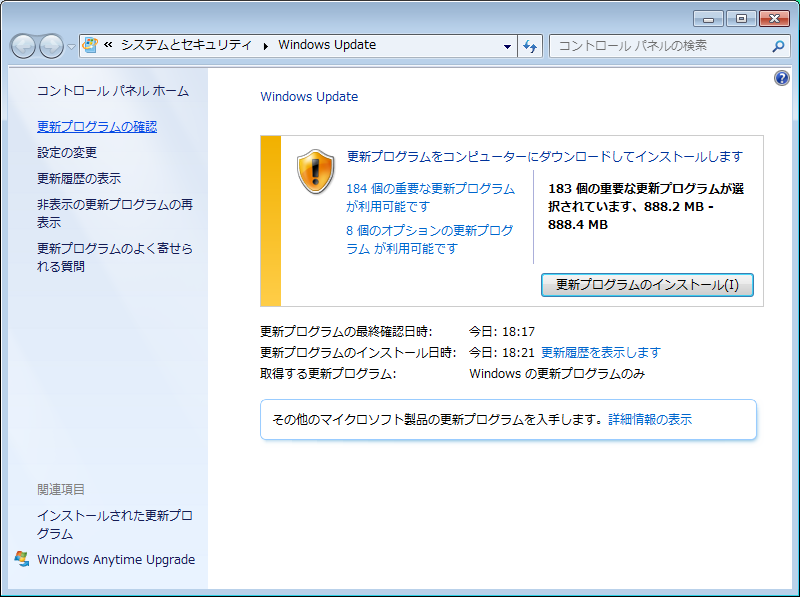Open Help via the blue question mark
The image size is (800, 597).
(782, 78)
